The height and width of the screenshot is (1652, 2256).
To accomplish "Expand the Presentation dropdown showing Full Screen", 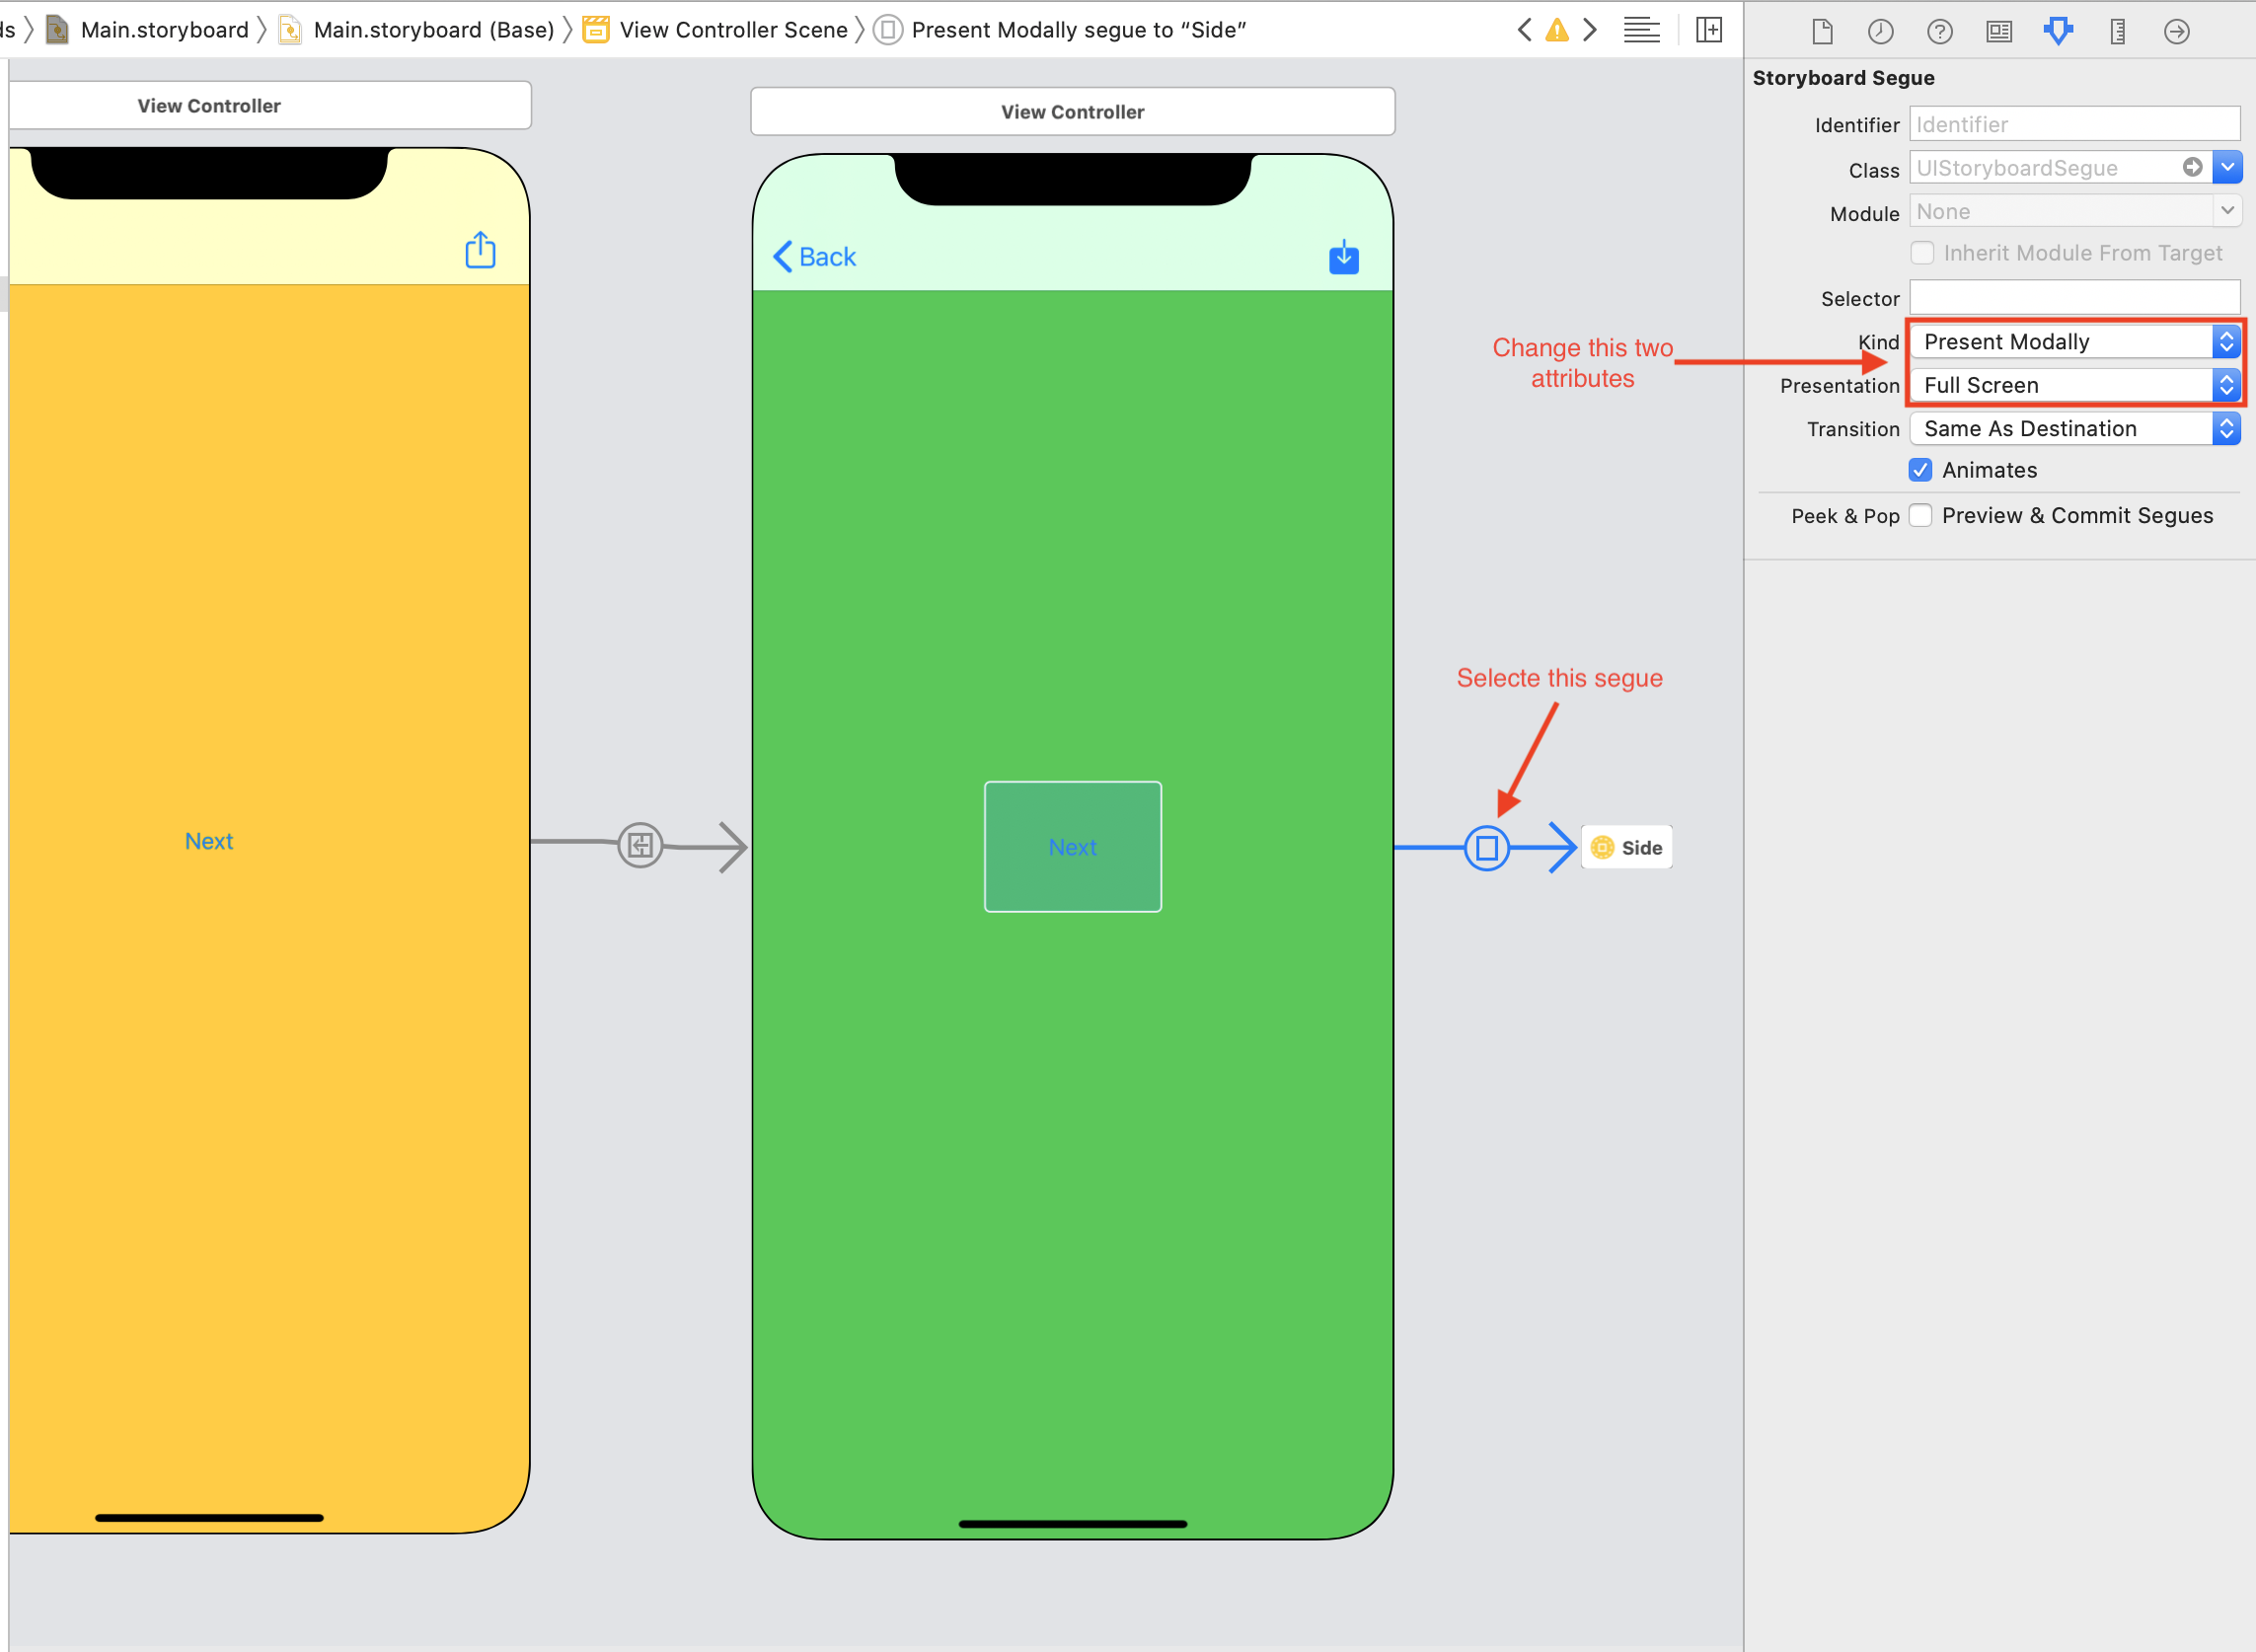I will click(2224, 384).
